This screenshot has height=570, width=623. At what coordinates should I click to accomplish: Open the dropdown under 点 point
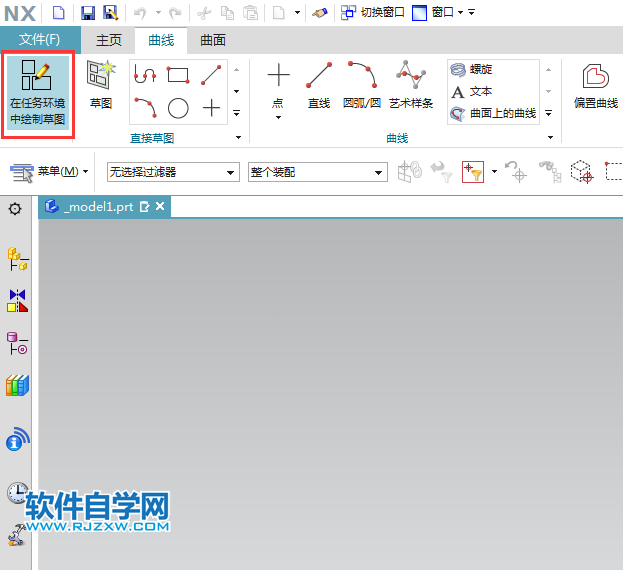(x=278, y=118)
